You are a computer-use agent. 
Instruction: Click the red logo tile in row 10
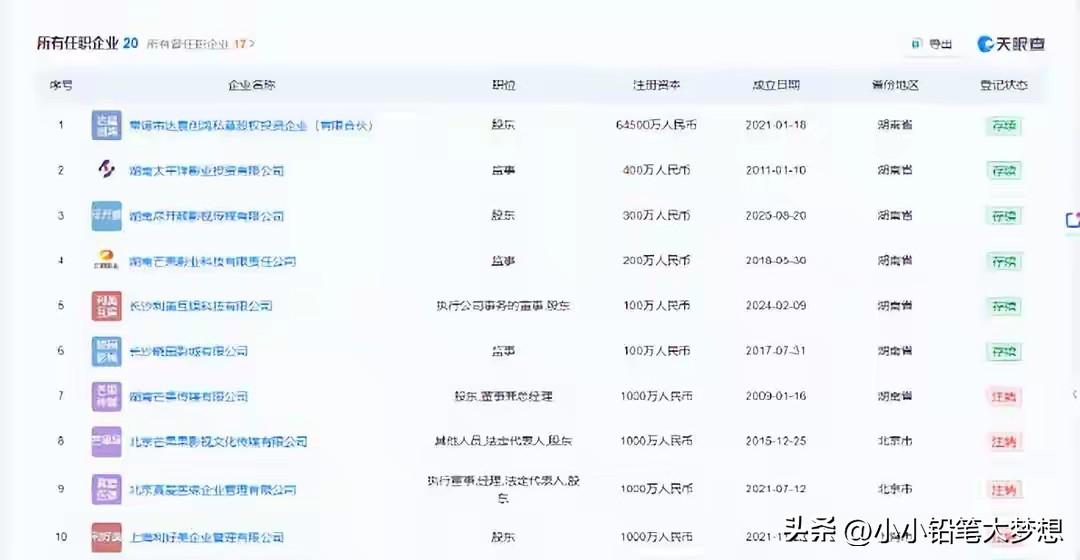[x=107, y=537]
